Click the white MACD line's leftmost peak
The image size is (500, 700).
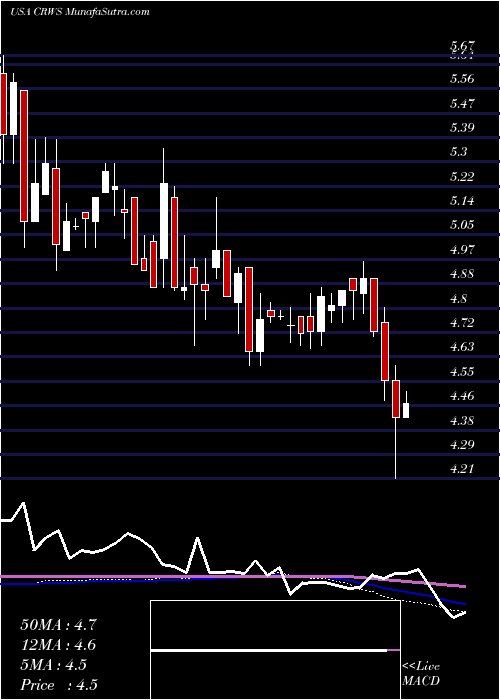[x=23, y=504]
